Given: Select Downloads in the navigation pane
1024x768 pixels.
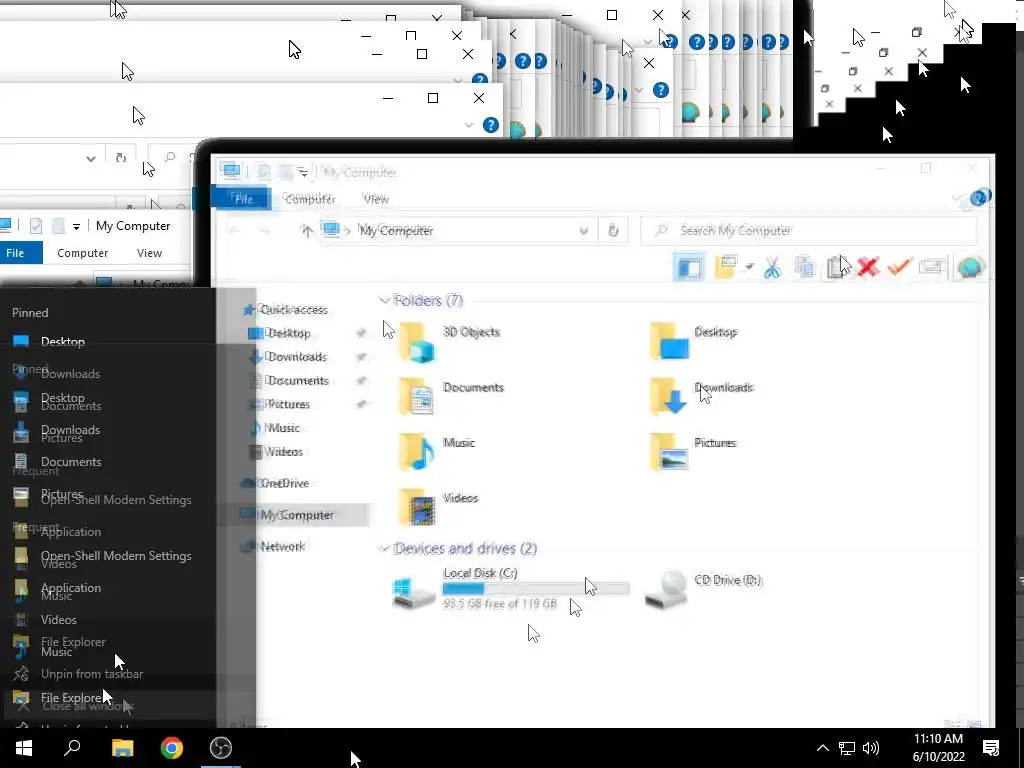Looking at the screenshot, I should 288,357.
